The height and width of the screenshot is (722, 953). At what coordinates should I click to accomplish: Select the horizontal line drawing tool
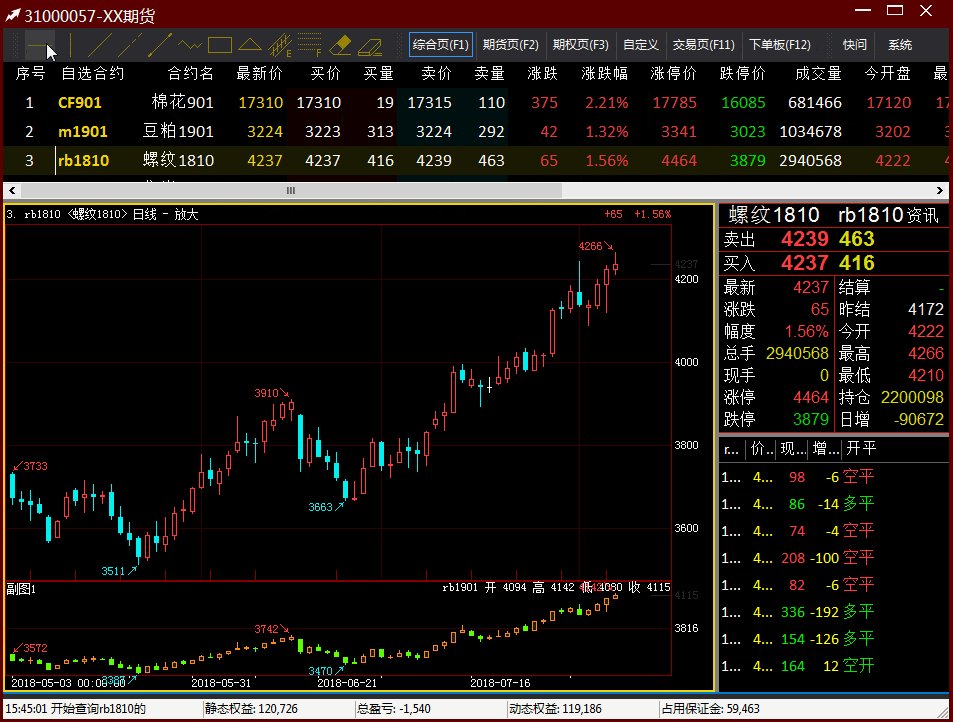(x=40, y=45)
